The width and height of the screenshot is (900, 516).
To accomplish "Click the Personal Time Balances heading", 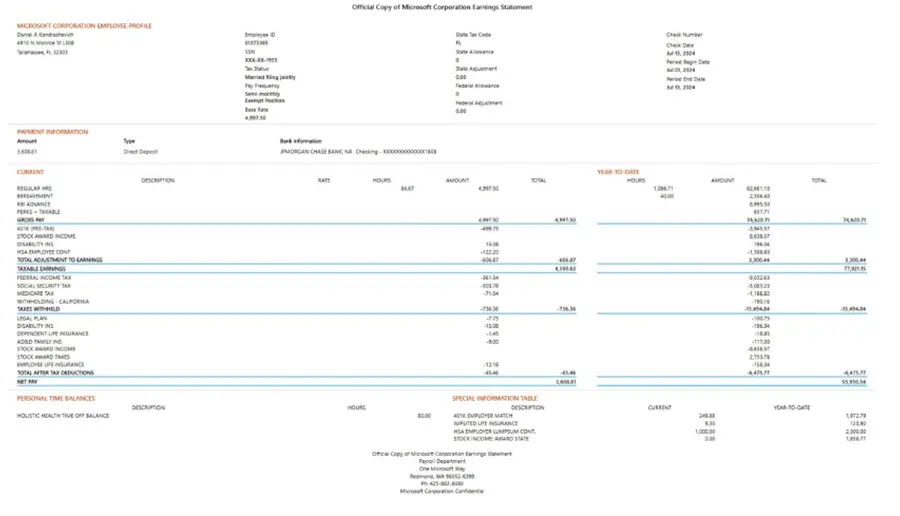I will (56, 398).
